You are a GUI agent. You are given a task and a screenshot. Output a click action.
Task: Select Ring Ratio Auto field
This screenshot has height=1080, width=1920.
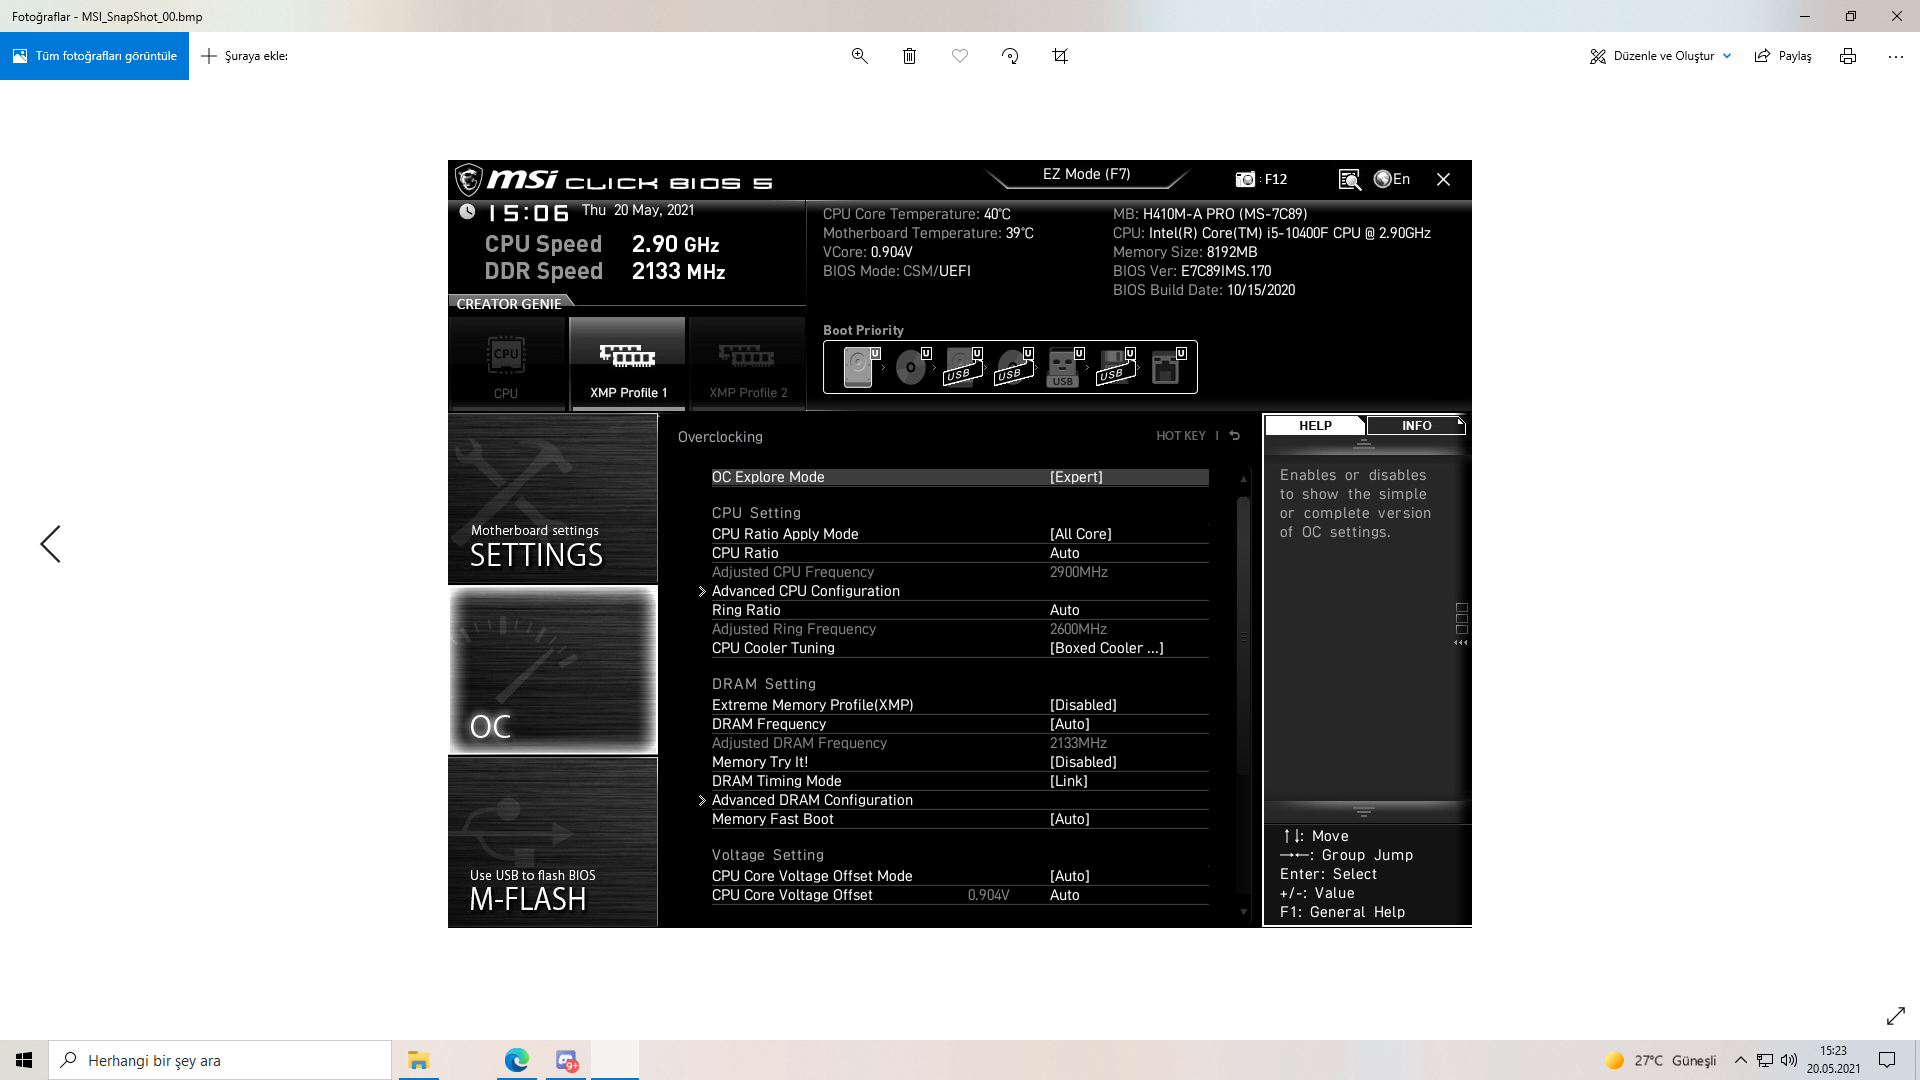(x=960, y=610)
